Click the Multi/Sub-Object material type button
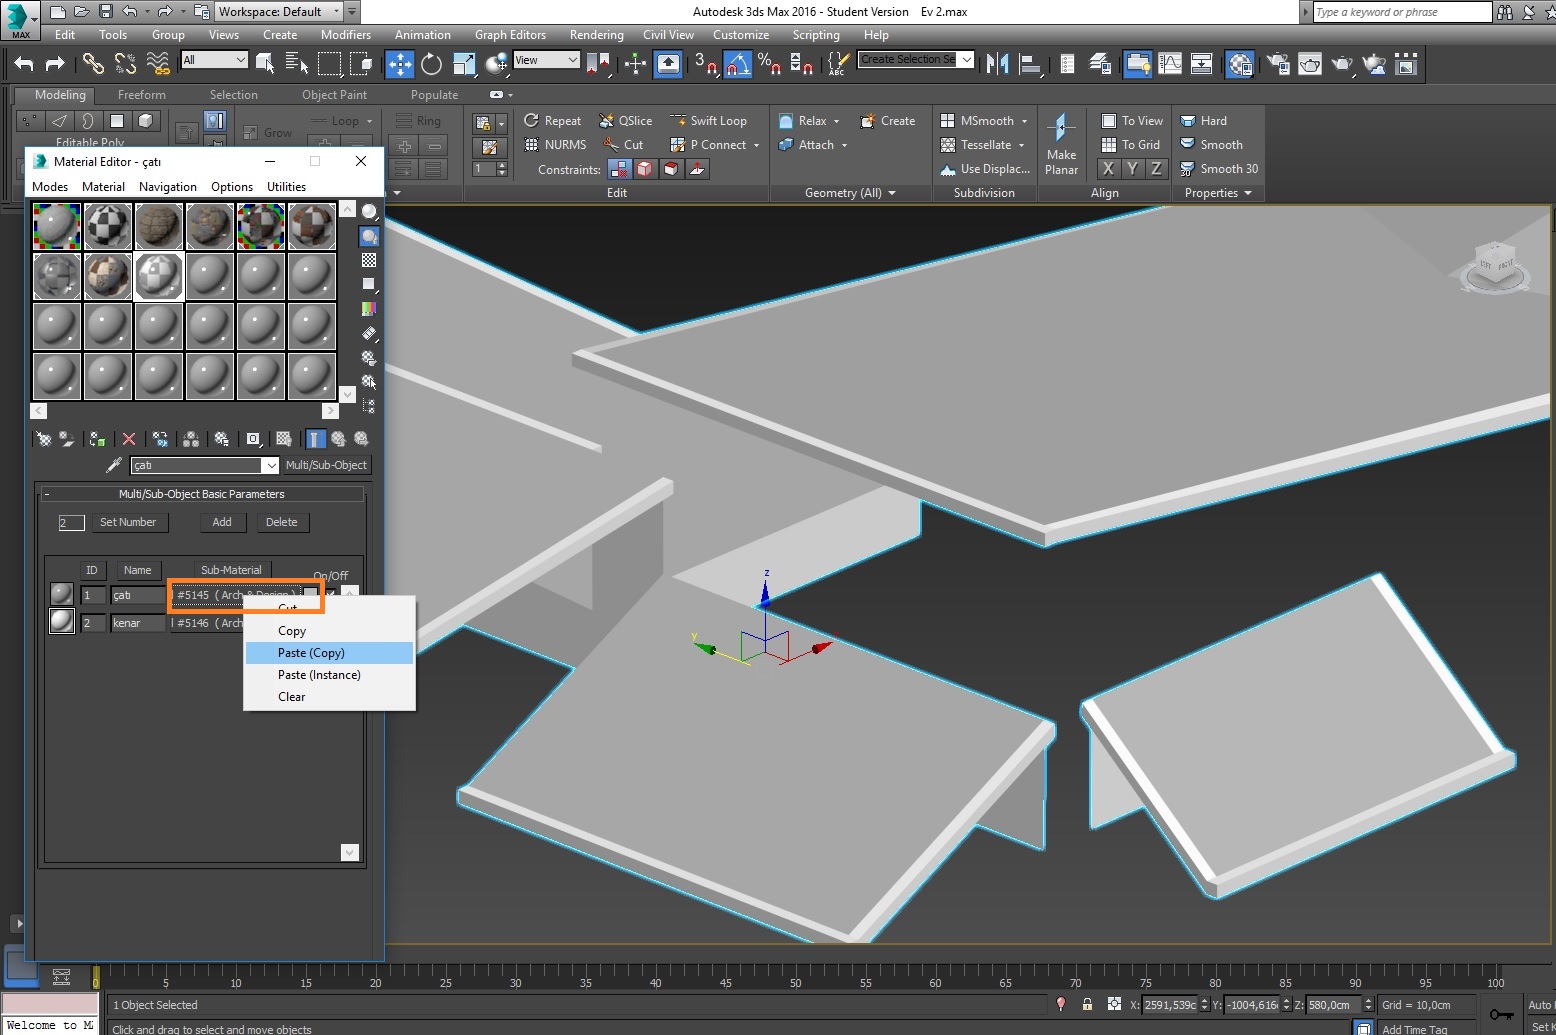The height and width of the screenshot is (1035, 1556). (327, 465)
